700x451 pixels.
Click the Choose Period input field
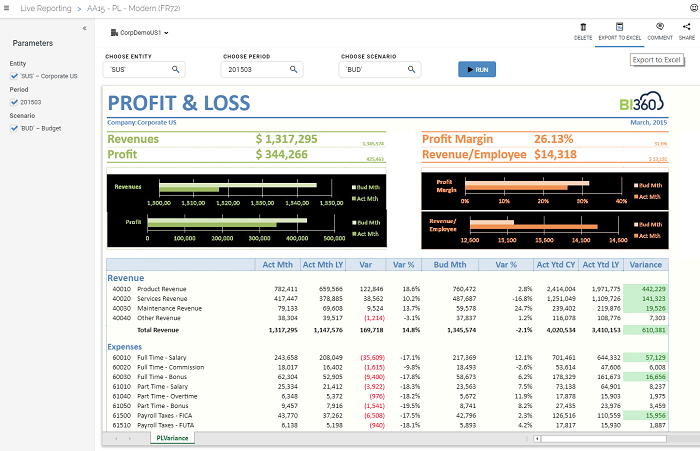(x=255, y=70)
